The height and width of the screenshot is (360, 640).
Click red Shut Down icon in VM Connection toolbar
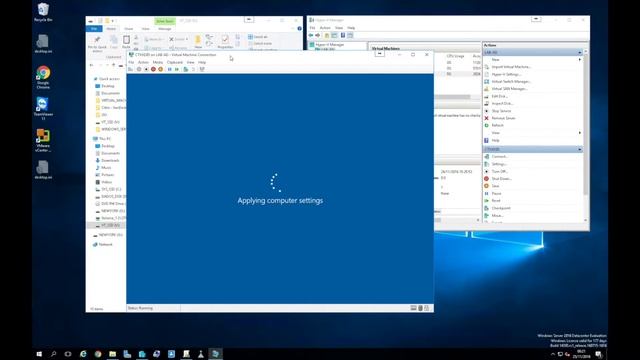153,69
